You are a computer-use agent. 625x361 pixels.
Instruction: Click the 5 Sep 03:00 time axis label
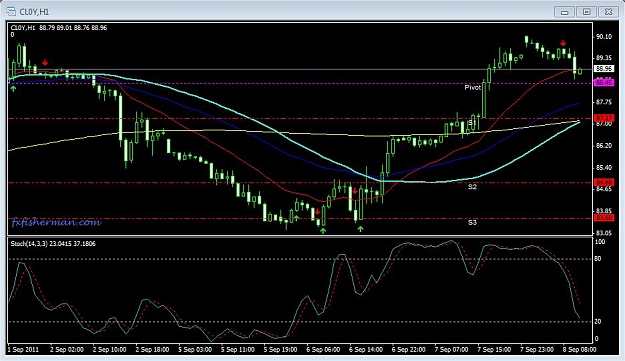[x=195, y=349]
